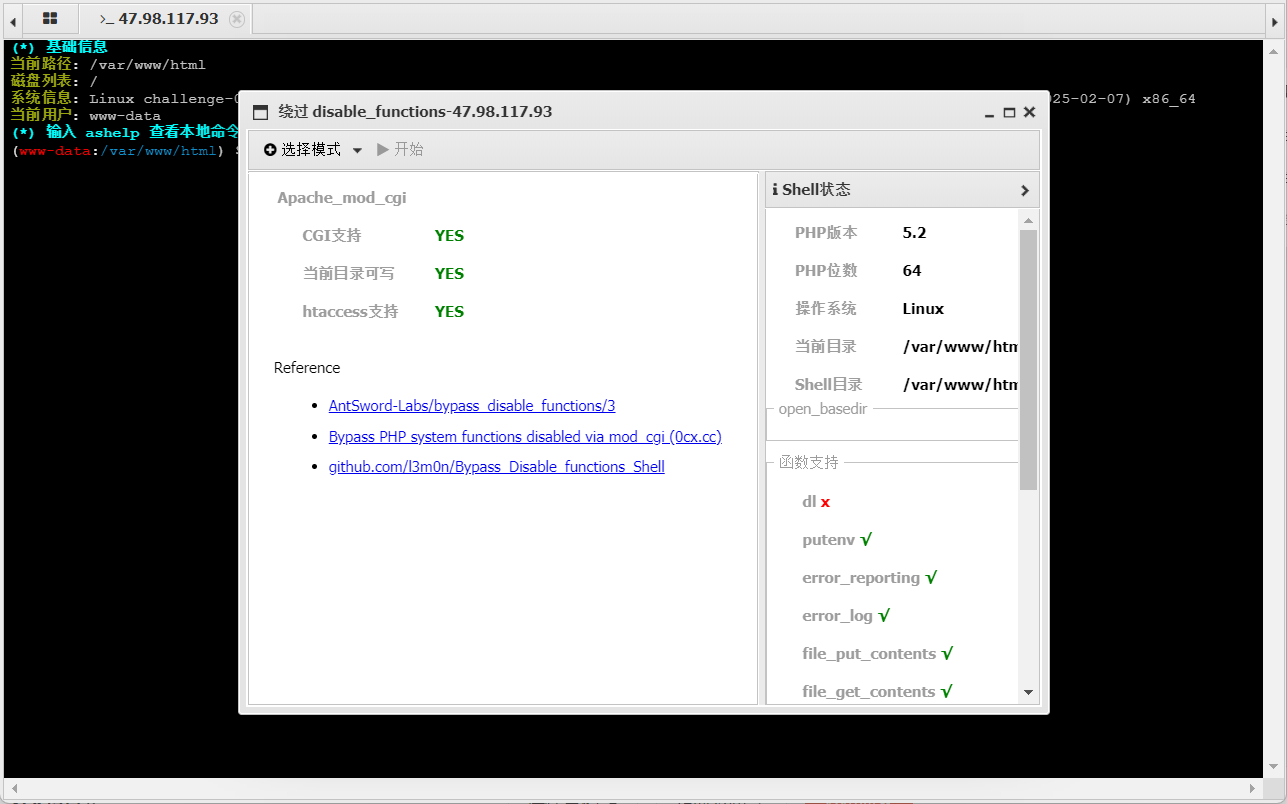1287x804 pixels.
Task: Click the play triangle icon before 开始
Action: pyautogui.click(x=383, y=149)
